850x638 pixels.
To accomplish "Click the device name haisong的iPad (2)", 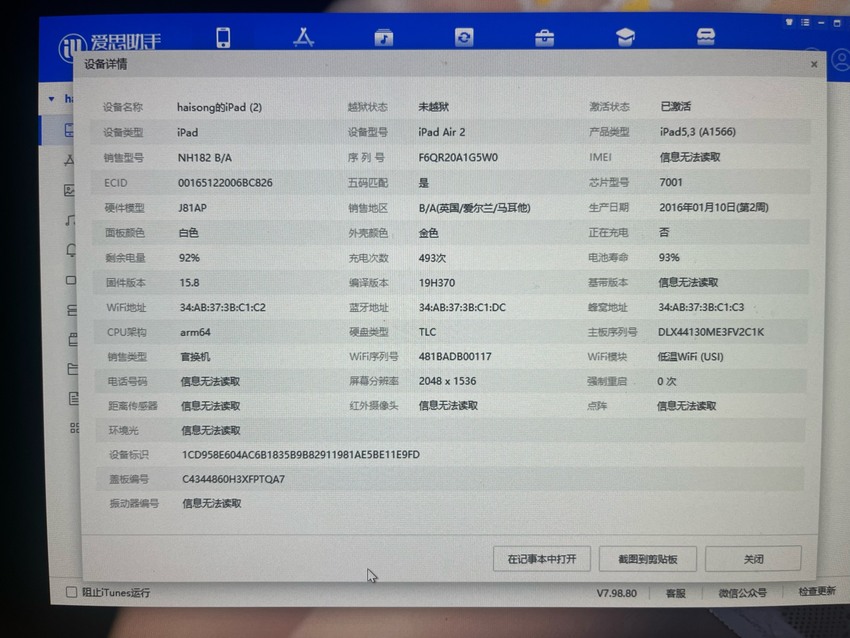I will point(220,107).
